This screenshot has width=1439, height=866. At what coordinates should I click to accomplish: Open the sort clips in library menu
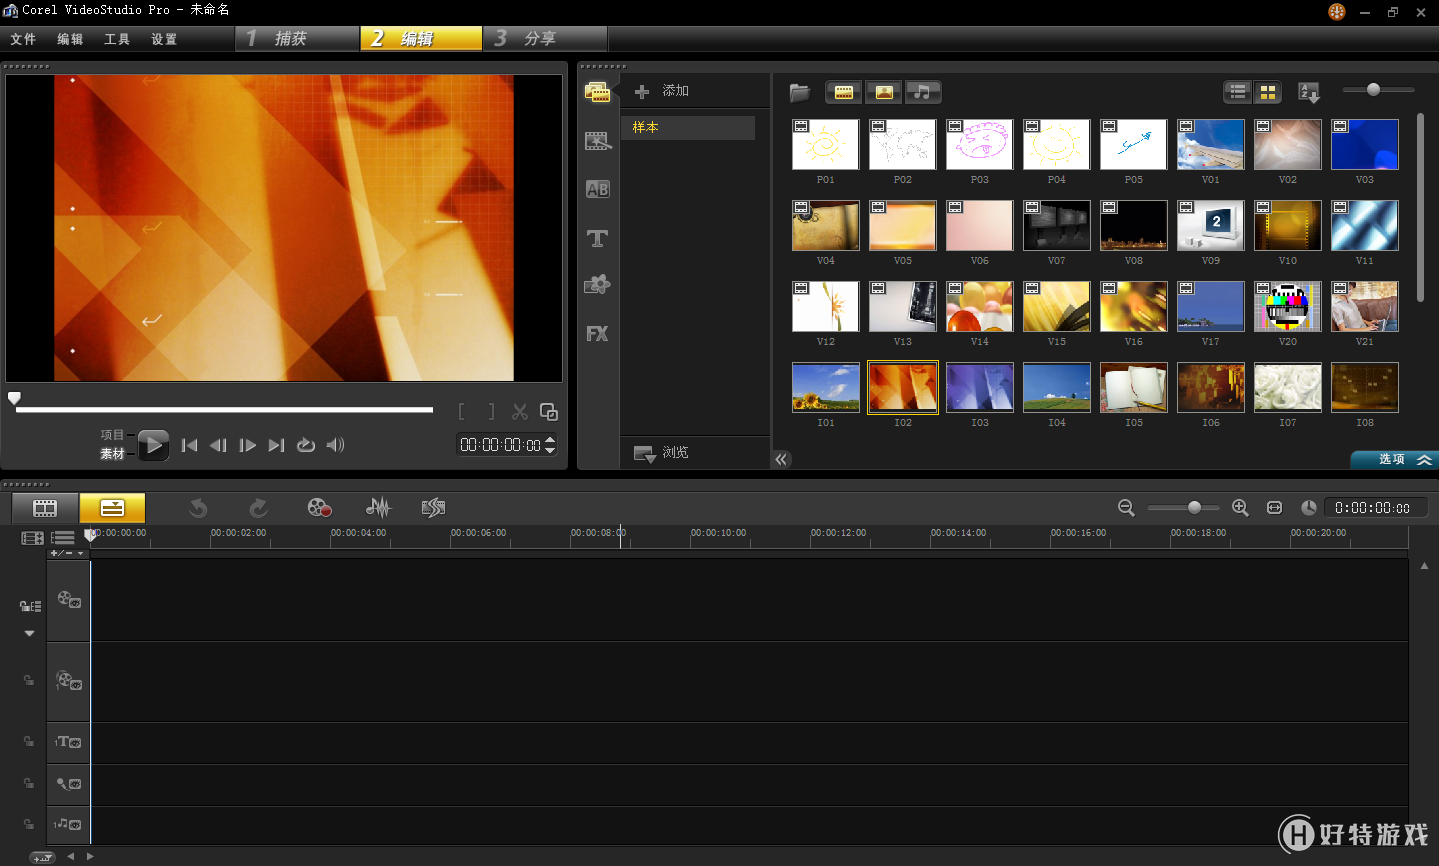(1308, 92)
